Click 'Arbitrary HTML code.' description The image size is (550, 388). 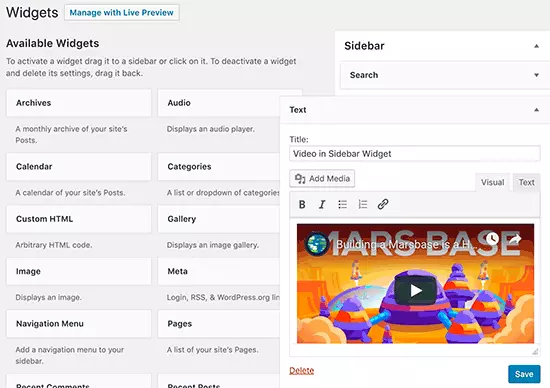tap(54, 245)
